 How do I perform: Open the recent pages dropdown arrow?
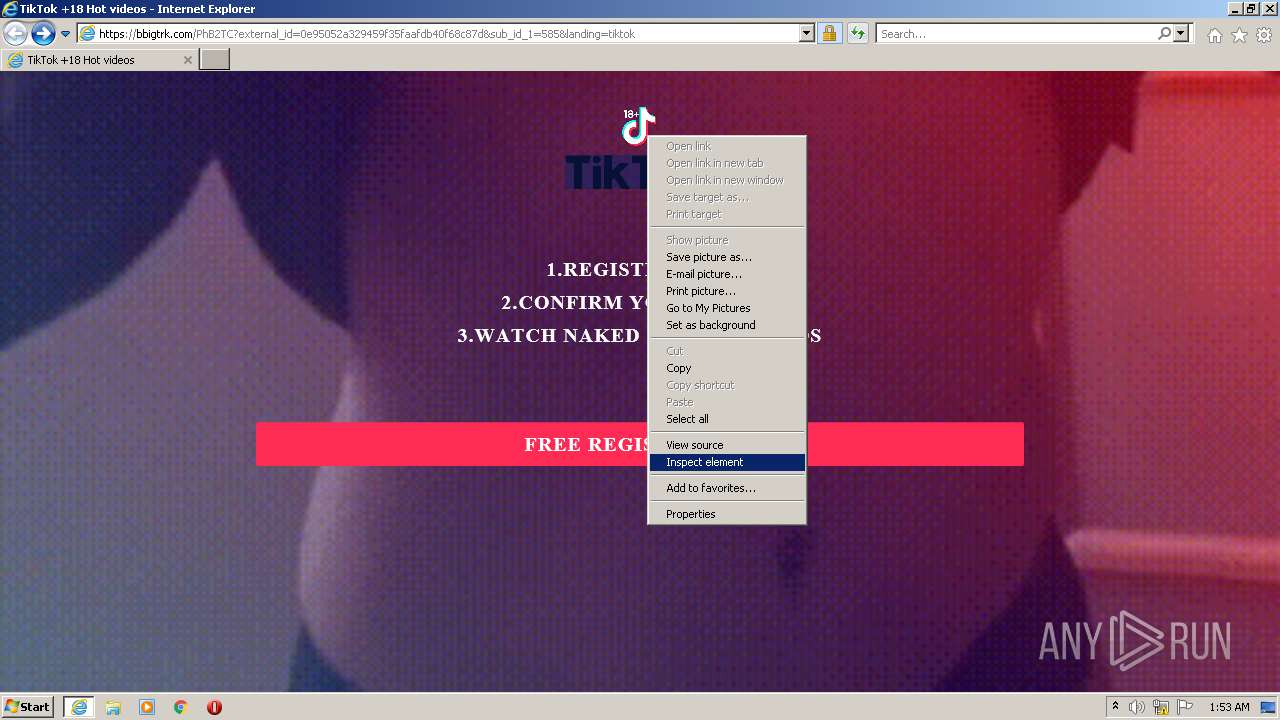click(x=65, y=34)
